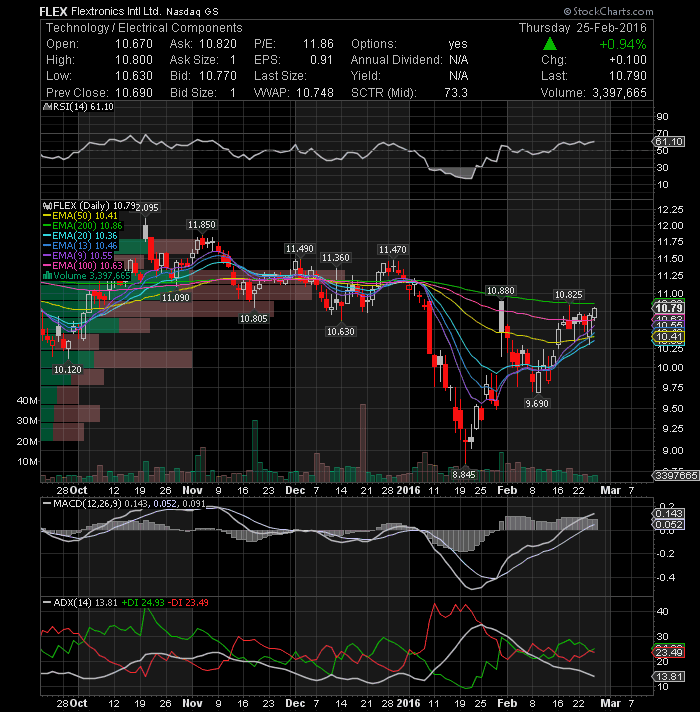The image size is (700, 712).
Task: Click the candlestick icon before FLEX (Daily)
Action: 48,206
